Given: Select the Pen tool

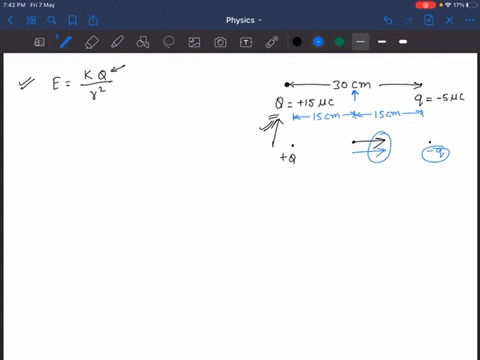Looking at the screenshot, I should tap(65, 42).
